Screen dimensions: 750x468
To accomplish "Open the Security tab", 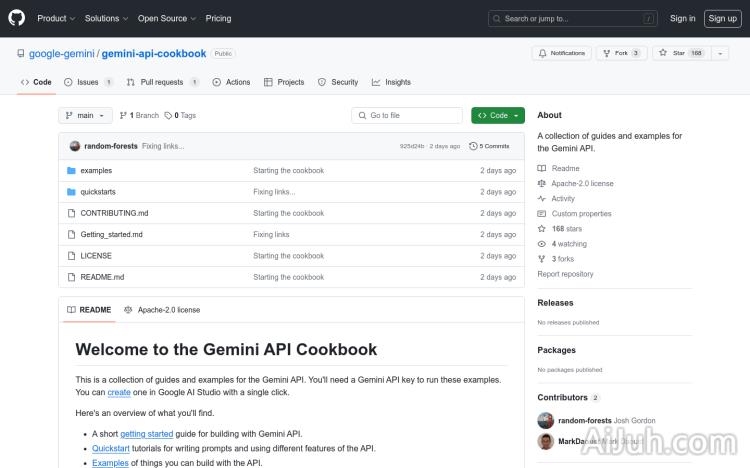I will [338, 82].
